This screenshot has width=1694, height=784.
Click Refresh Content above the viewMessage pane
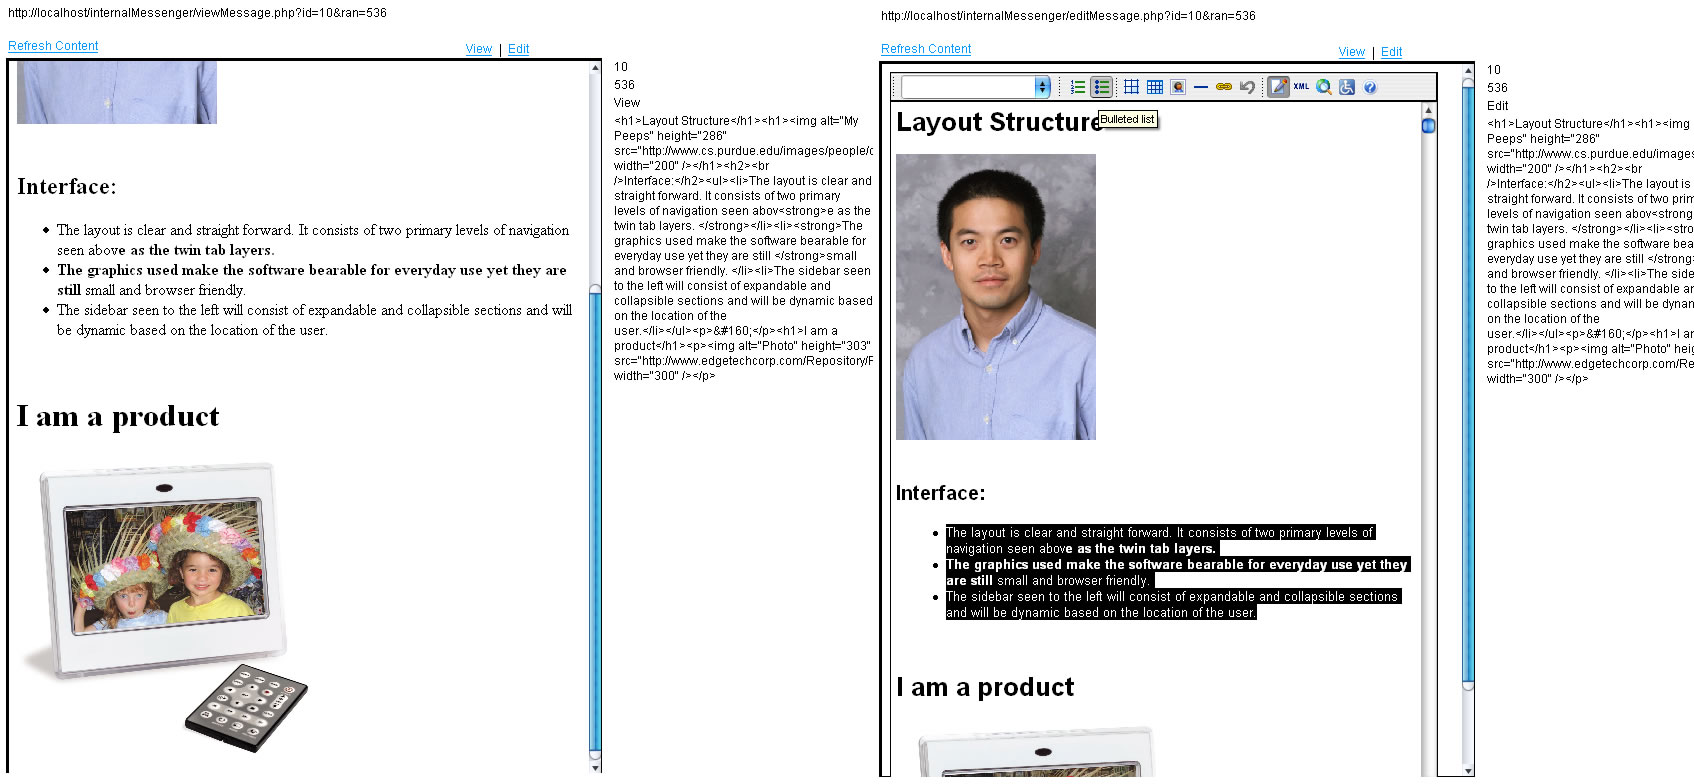[x=53, y=46]
